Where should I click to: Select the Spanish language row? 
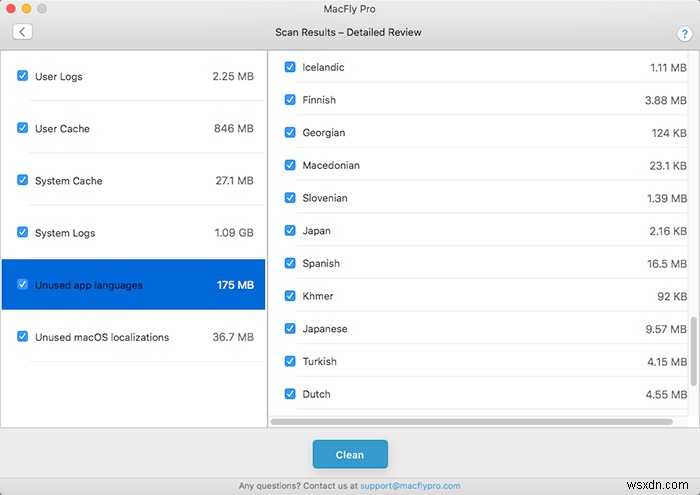click(x=480, y=264)
